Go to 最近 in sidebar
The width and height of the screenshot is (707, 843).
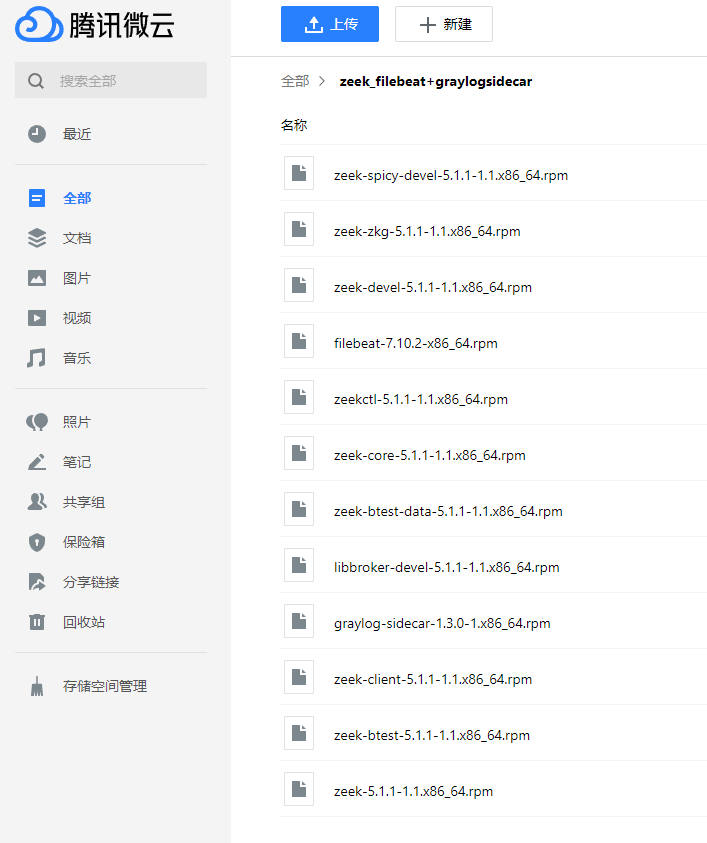click(x=77, y=134)
